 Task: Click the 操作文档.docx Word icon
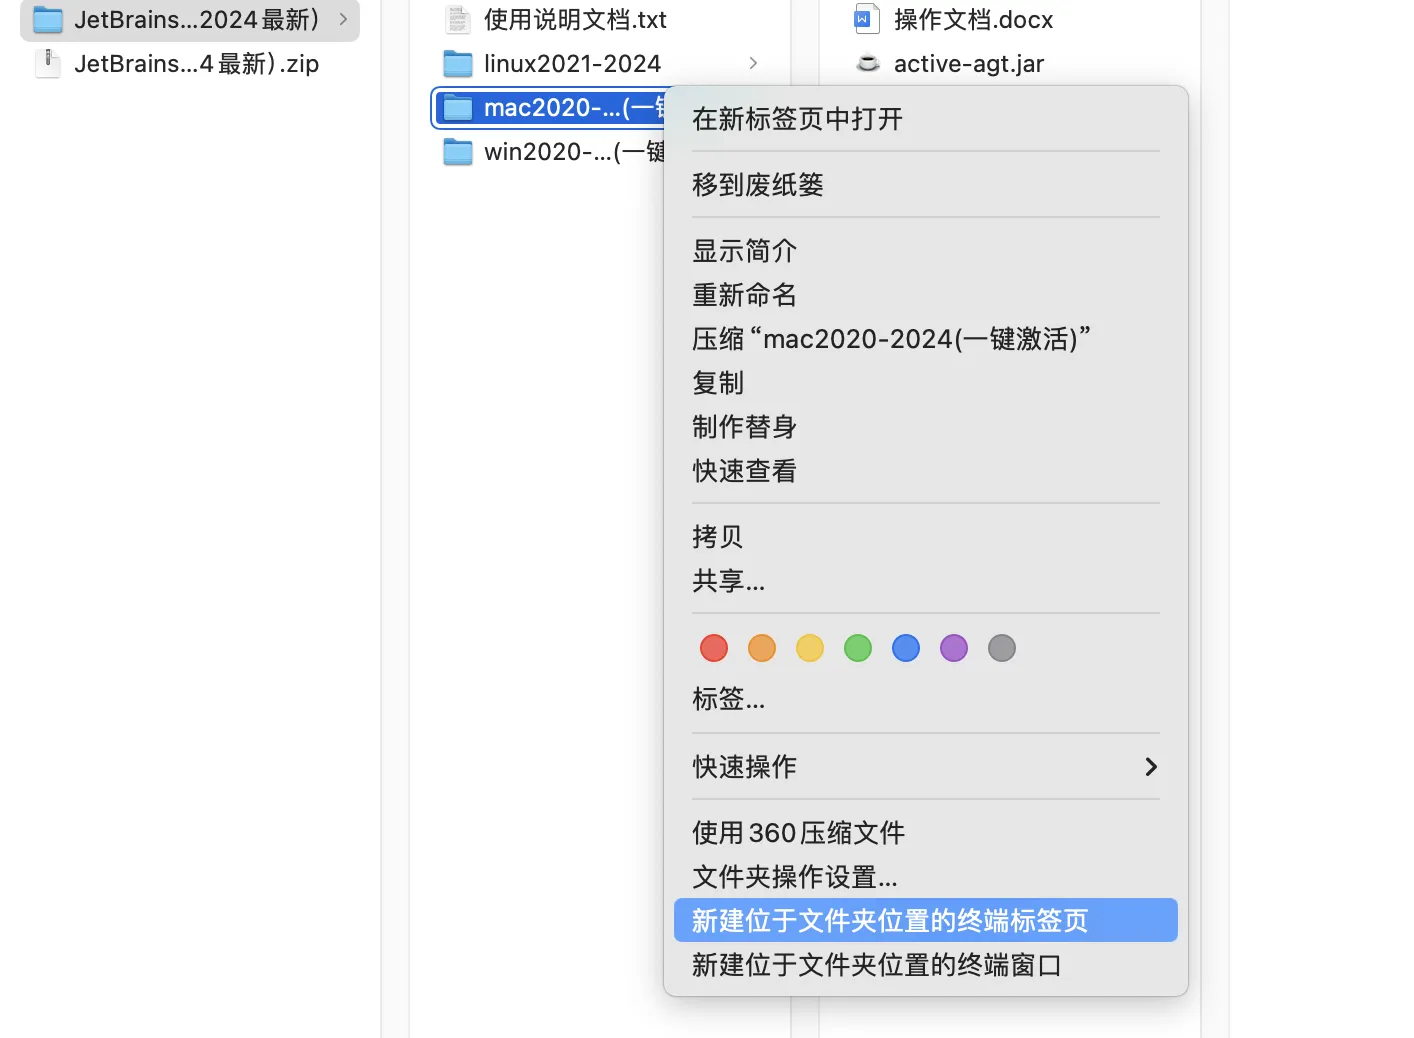pos(867,20)
